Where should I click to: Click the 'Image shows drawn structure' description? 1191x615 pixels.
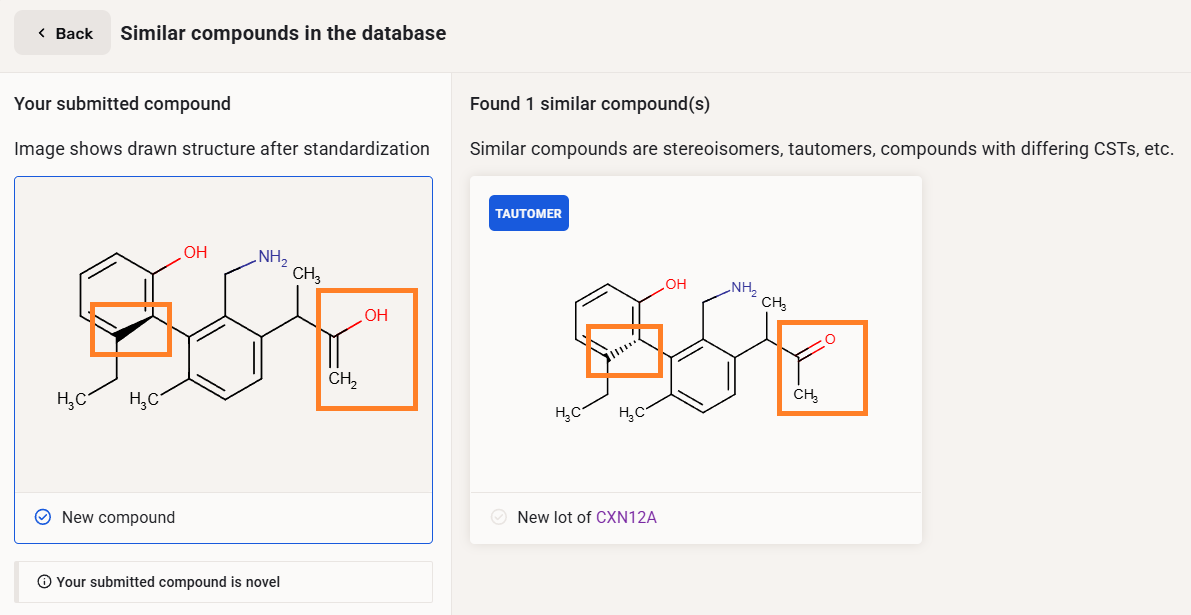[x=221, y=149]
